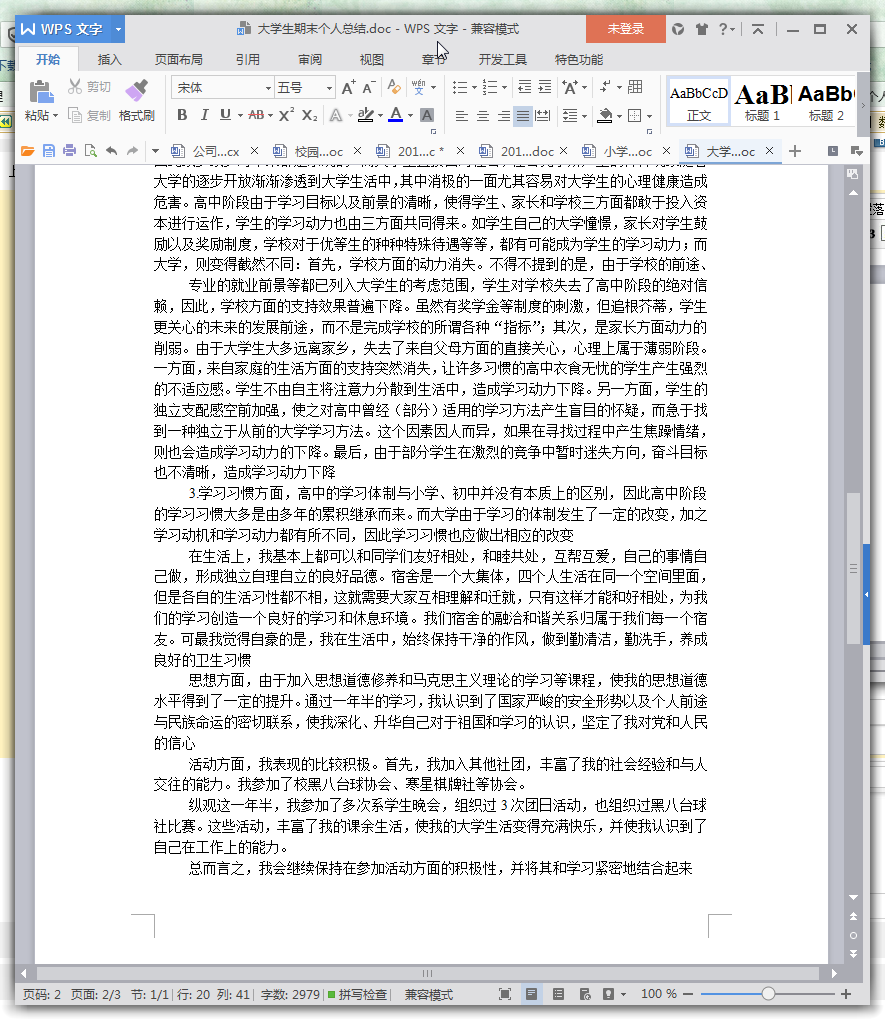Add a new document tab with plus
The width and height of the screenshot is (885, 1020).
795,151
